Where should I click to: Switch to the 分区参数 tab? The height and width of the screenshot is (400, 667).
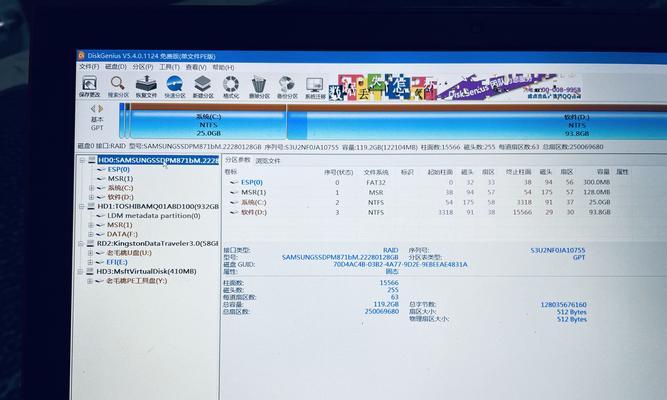coord(238,160)
